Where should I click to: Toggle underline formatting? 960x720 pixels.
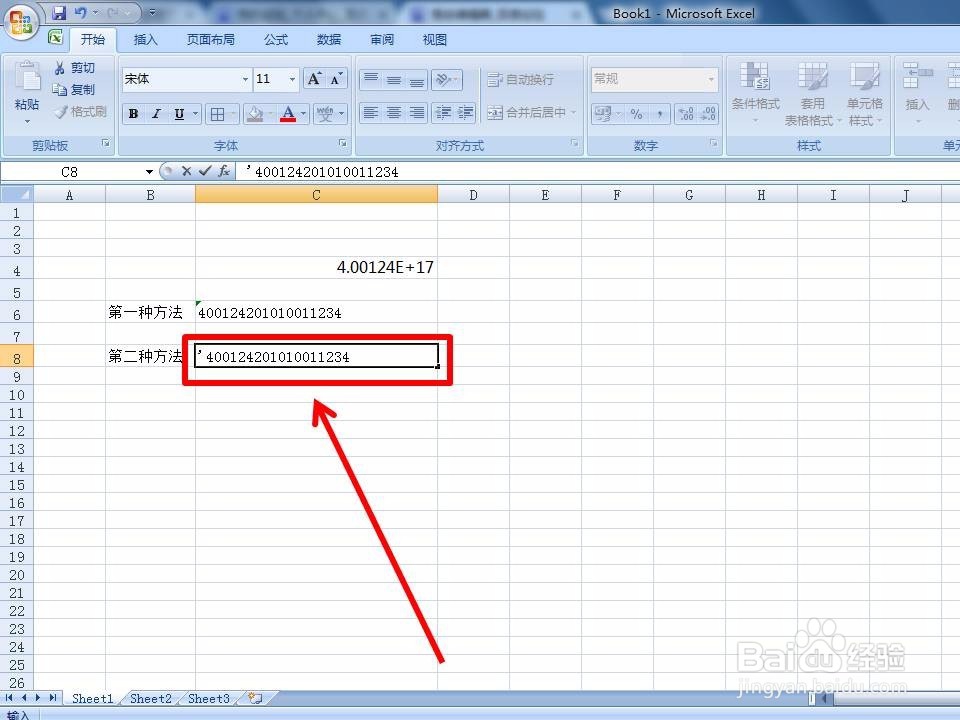[179, 114]
